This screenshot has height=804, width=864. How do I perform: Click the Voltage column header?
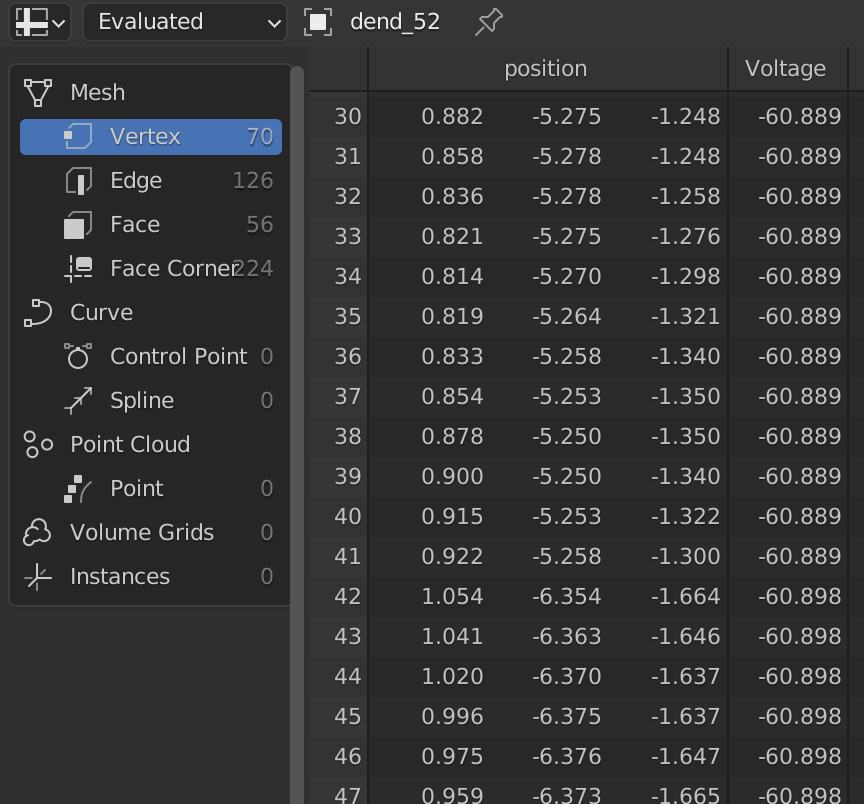tap(786, 69)
